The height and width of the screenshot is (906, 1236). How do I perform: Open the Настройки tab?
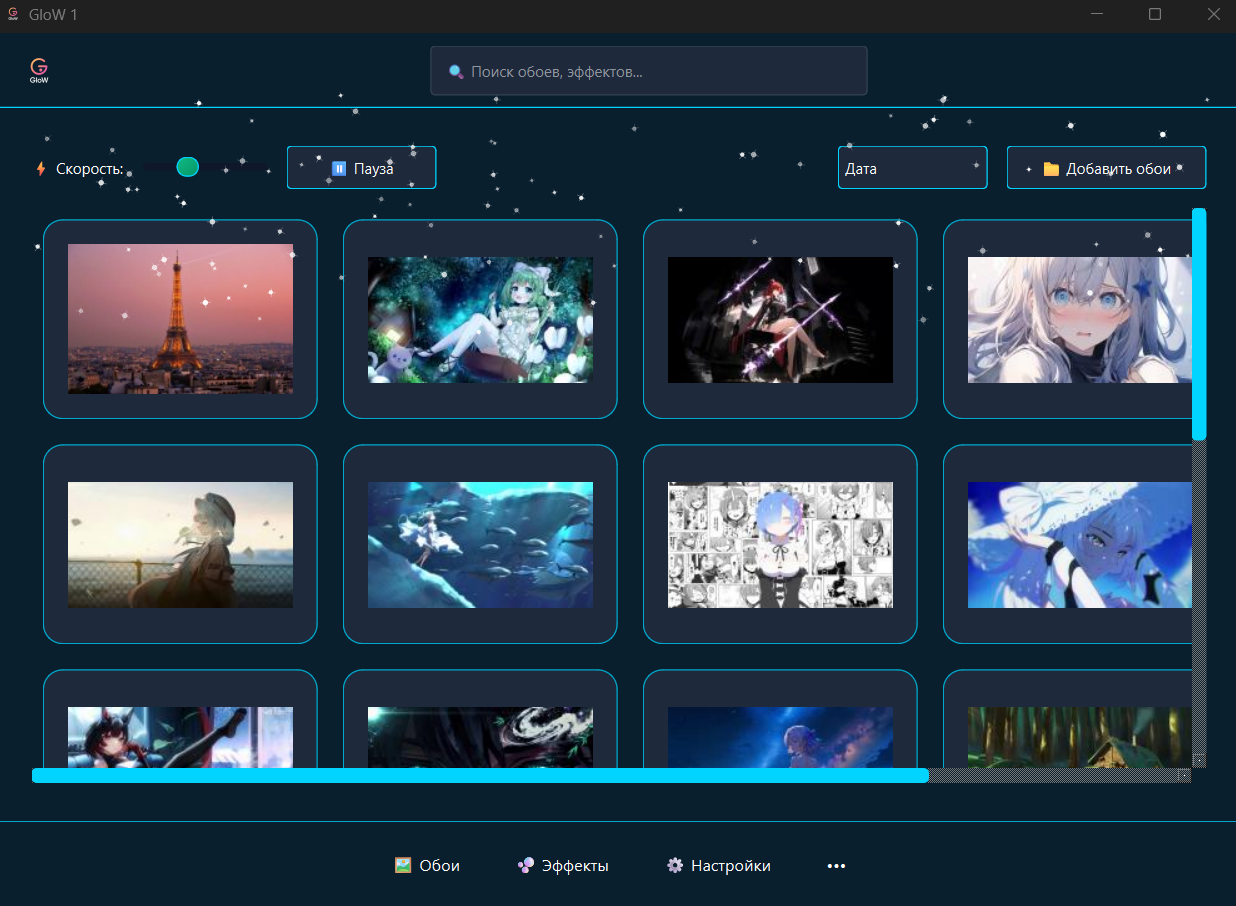point(719,866)
